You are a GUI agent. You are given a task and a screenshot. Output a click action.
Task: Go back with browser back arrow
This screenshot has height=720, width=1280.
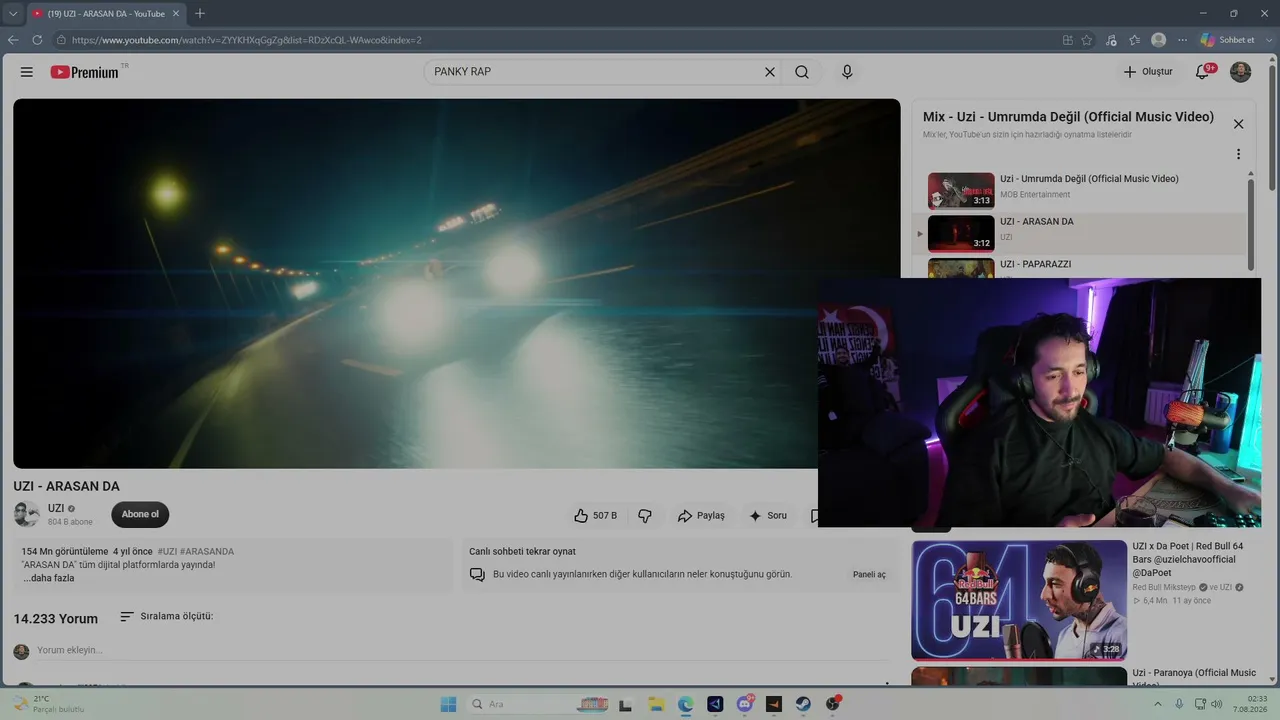pyautogui.click(x=13, y=40)
